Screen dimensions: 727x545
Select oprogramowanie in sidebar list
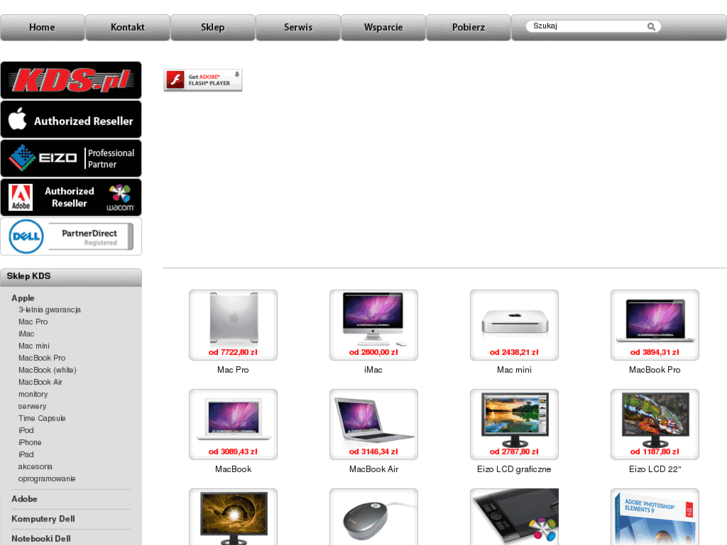click(47, 478)
